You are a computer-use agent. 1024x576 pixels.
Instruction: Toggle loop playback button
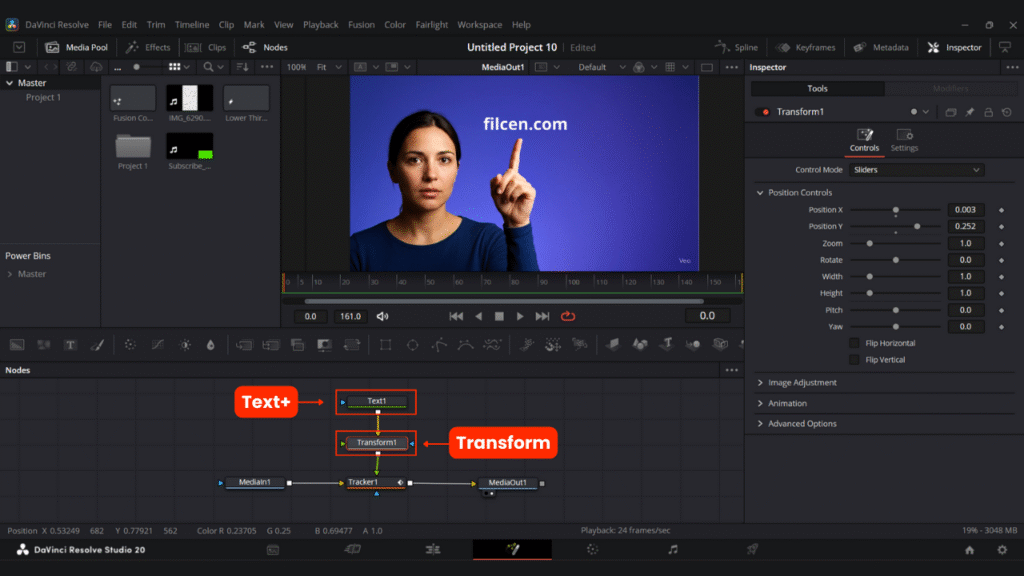[568, 316]
